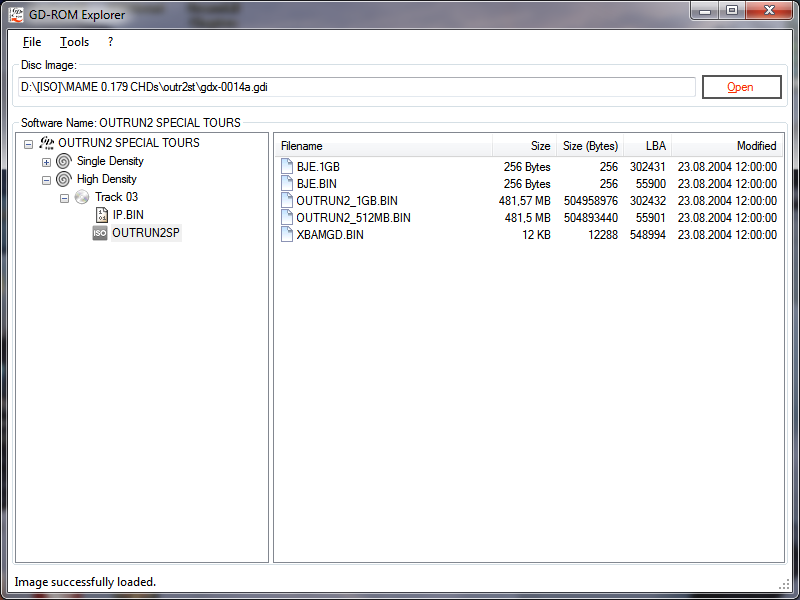Select the BJE.BIN filename
Screen dimensions: 800x600
316,184
